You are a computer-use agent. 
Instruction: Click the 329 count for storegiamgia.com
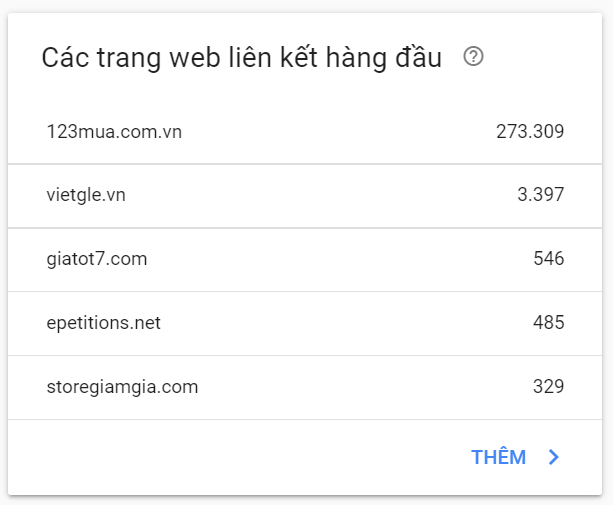coord(548,387)
